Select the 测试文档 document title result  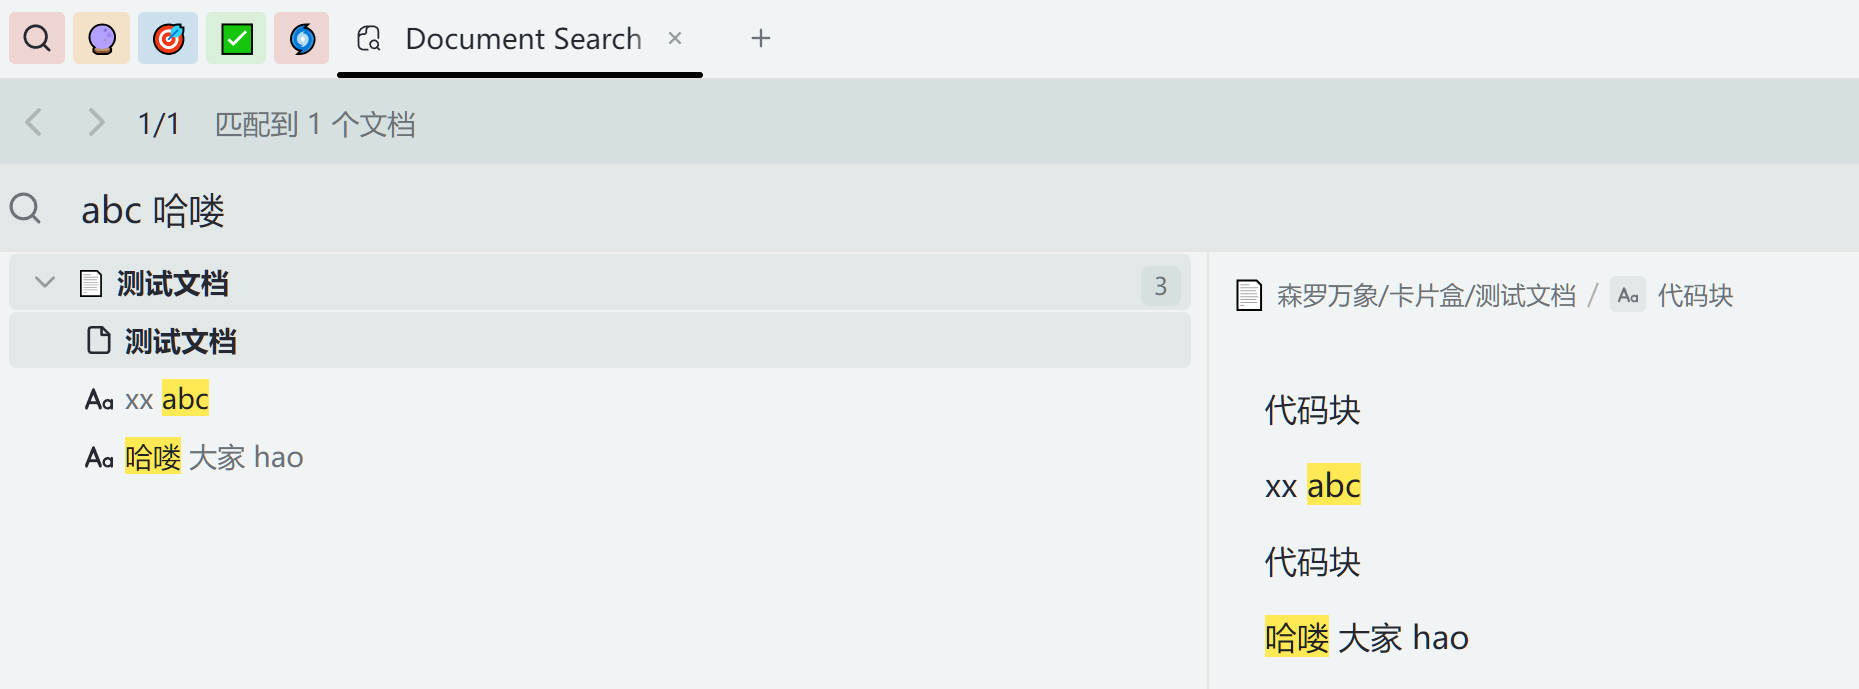(180, 342)
